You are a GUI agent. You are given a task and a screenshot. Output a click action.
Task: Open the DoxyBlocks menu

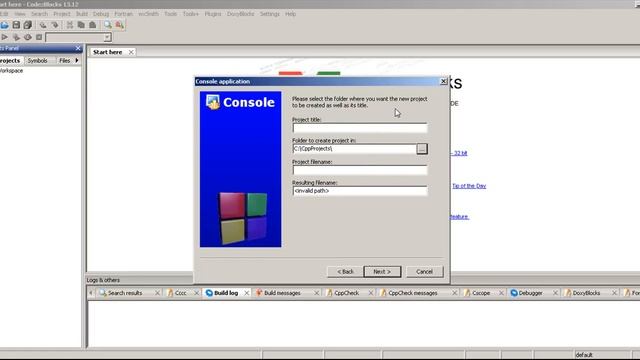[240, 14]
